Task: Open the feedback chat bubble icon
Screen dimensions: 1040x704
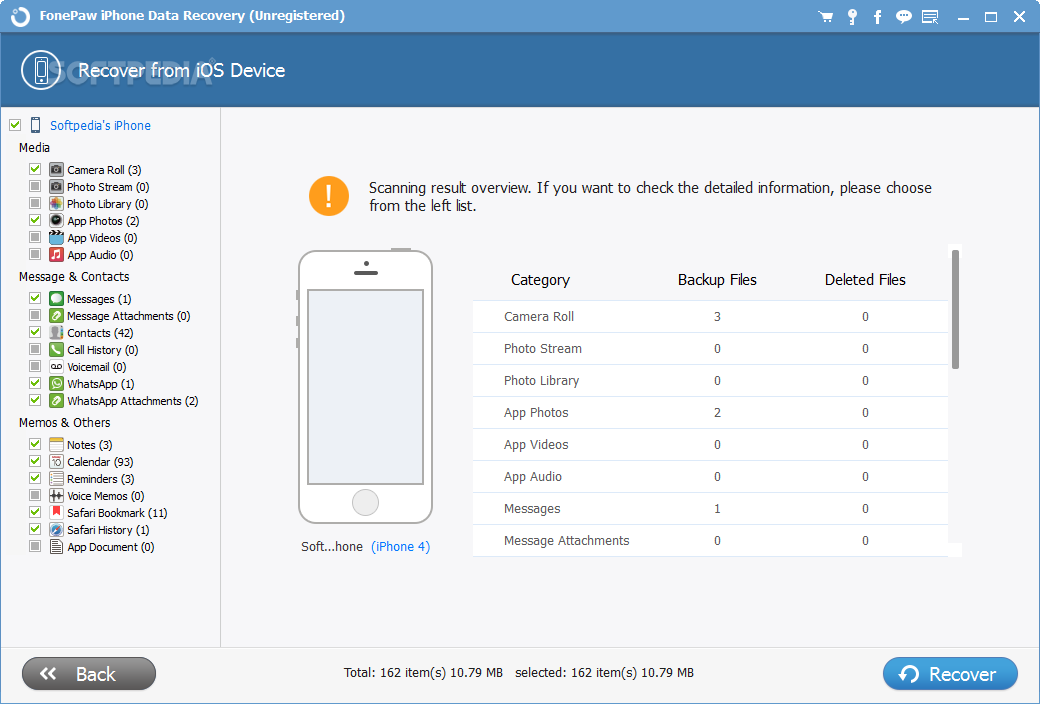Action: pos(903,17)
